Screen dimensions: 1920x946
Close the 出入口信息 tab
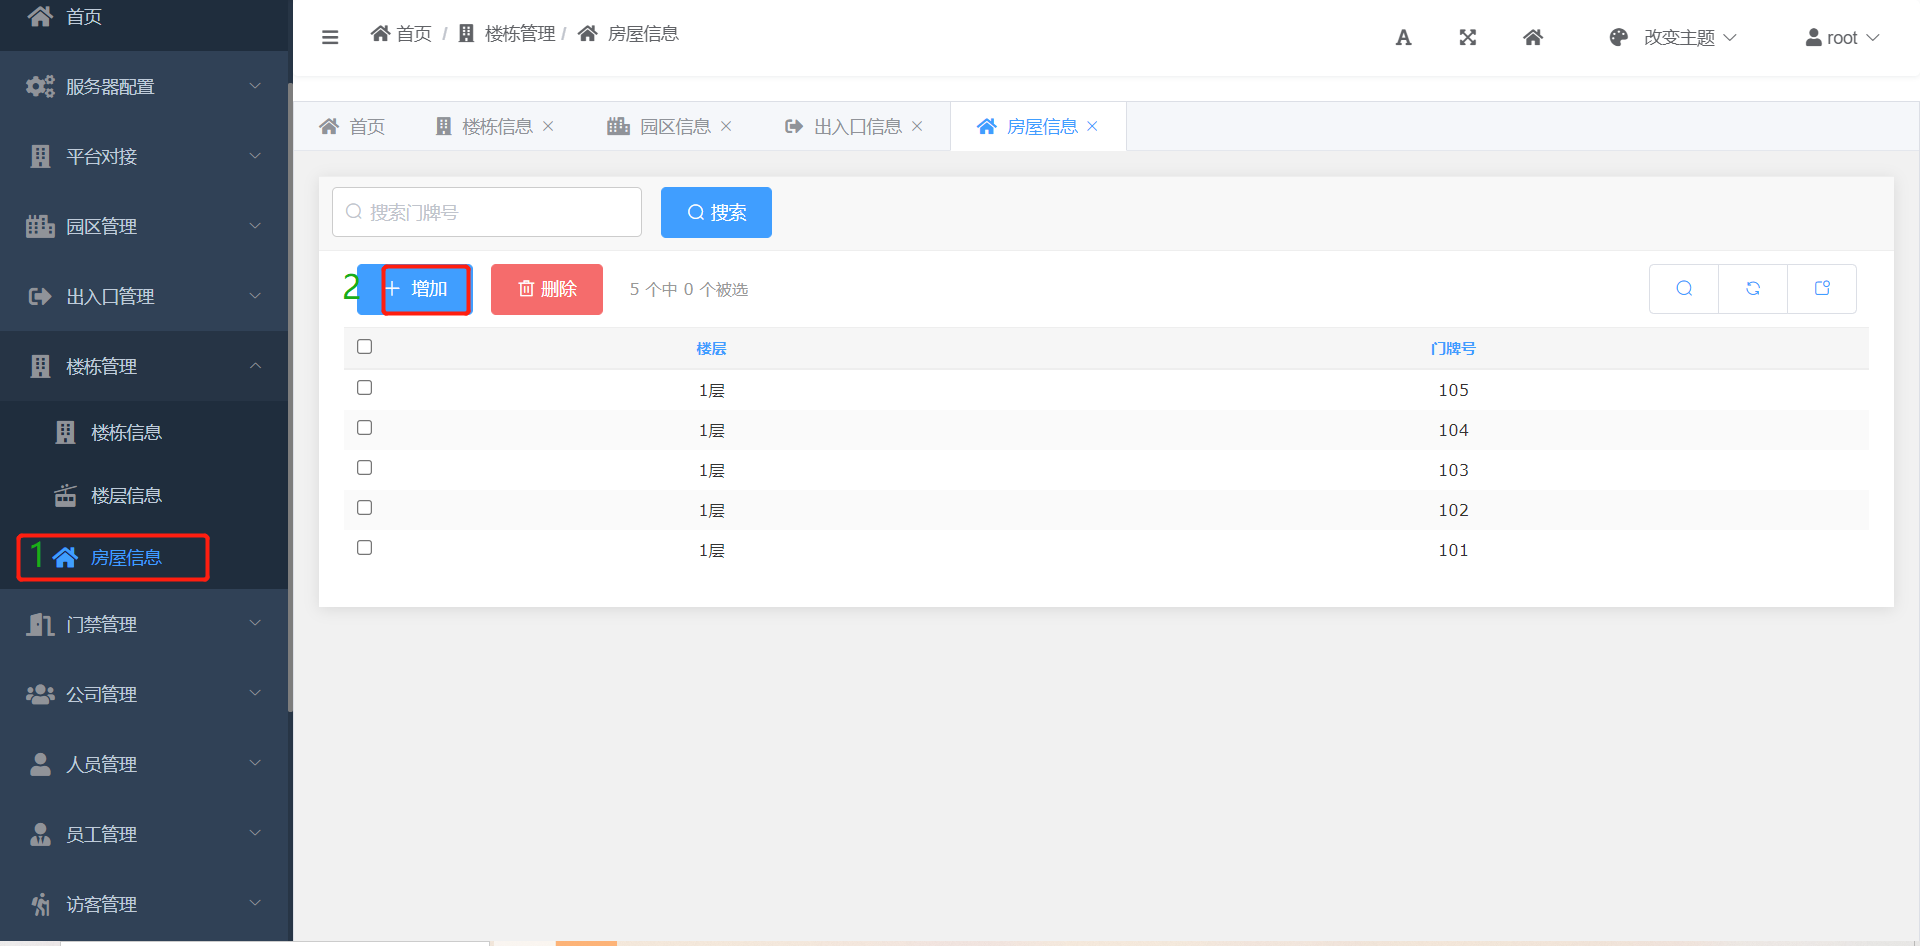pyautogui.click(x=917, y=127)
